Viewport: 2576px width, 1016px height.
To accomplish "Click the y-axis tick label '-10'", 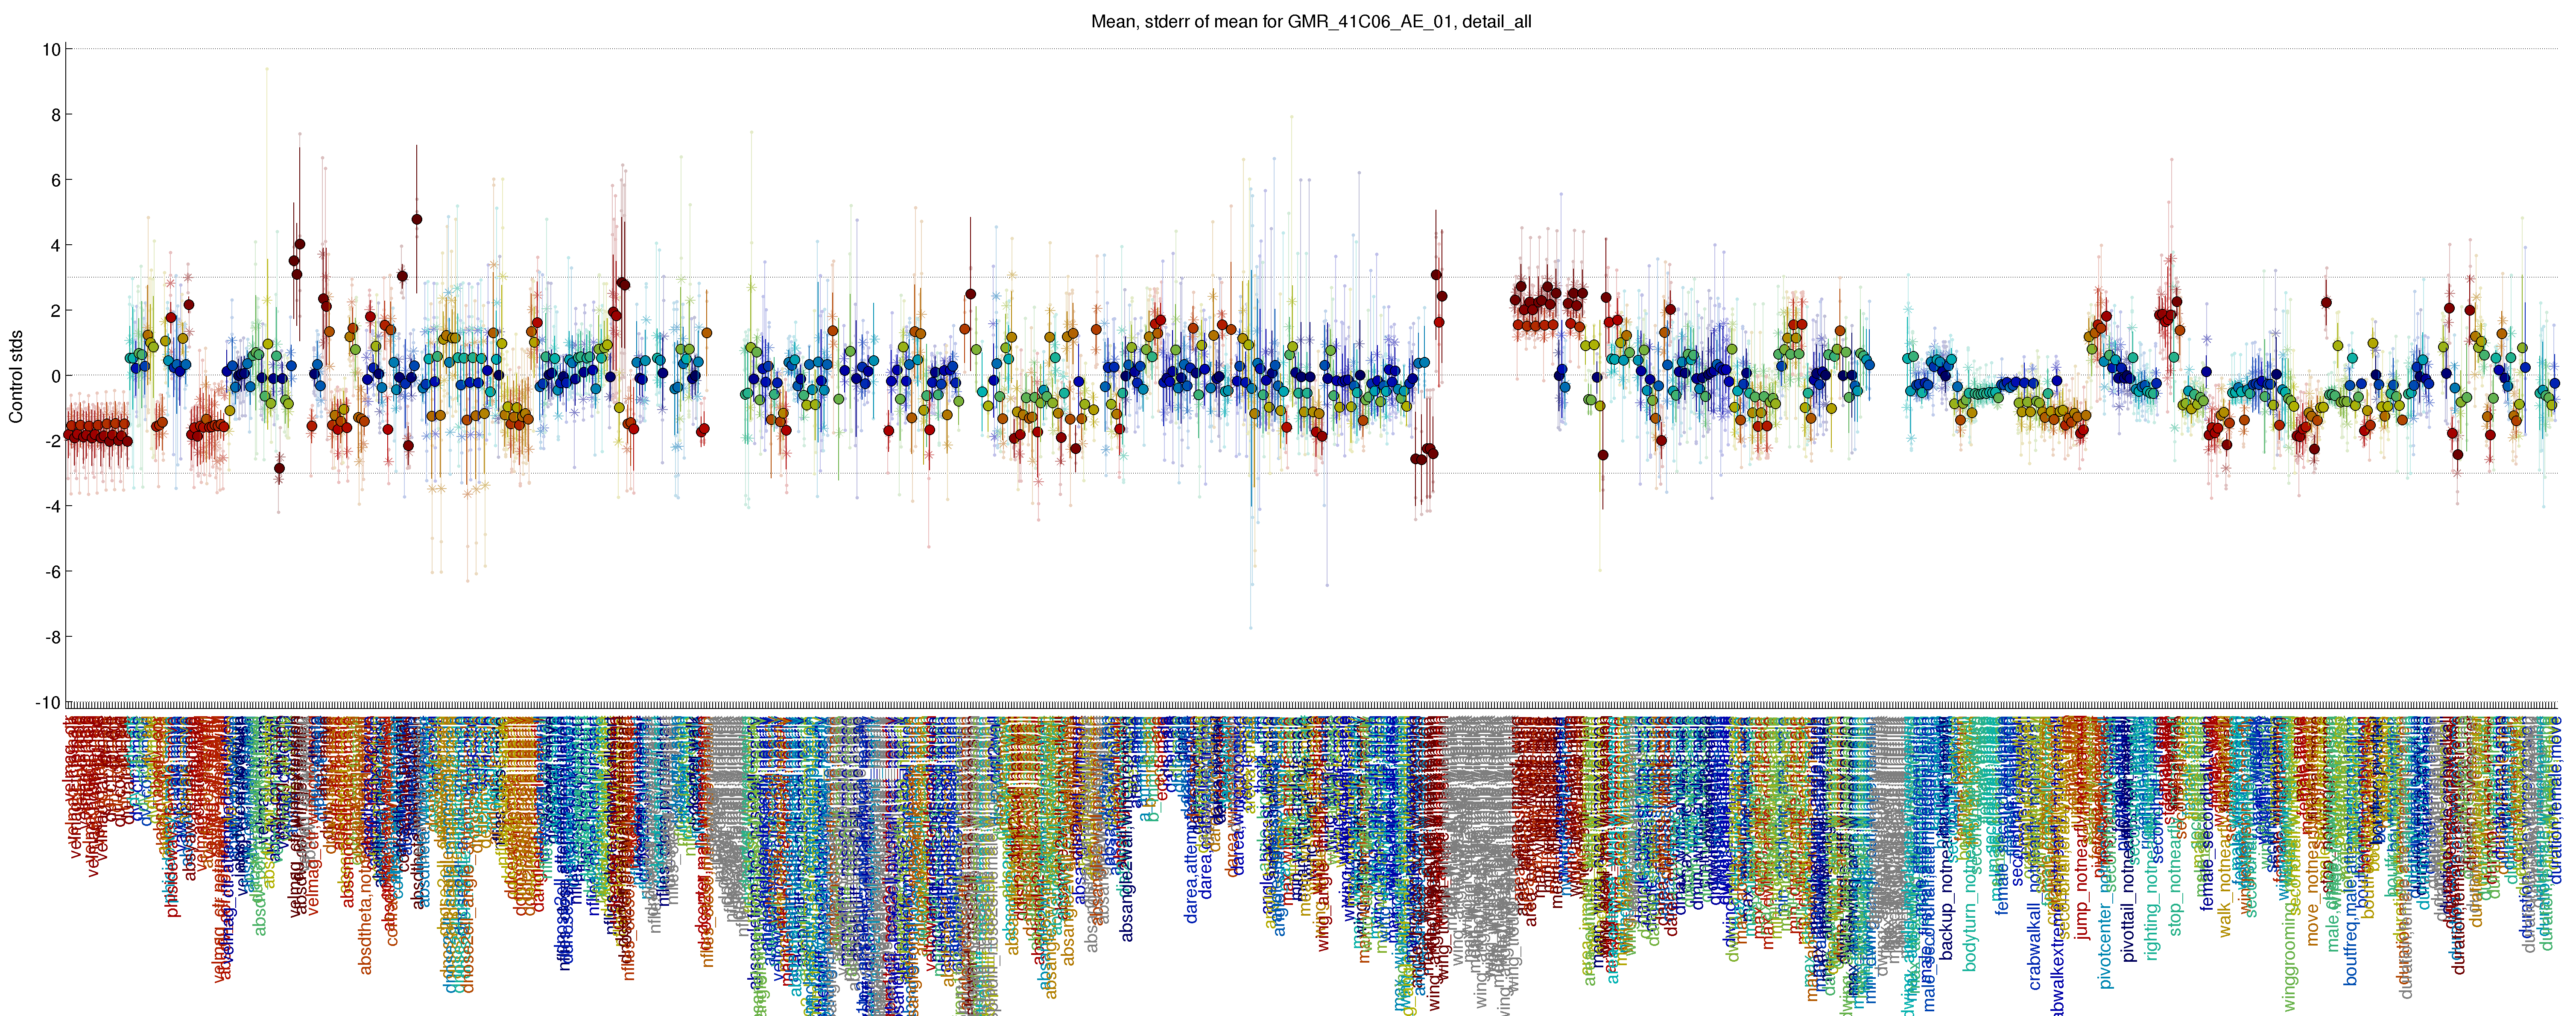I will 48,703.
